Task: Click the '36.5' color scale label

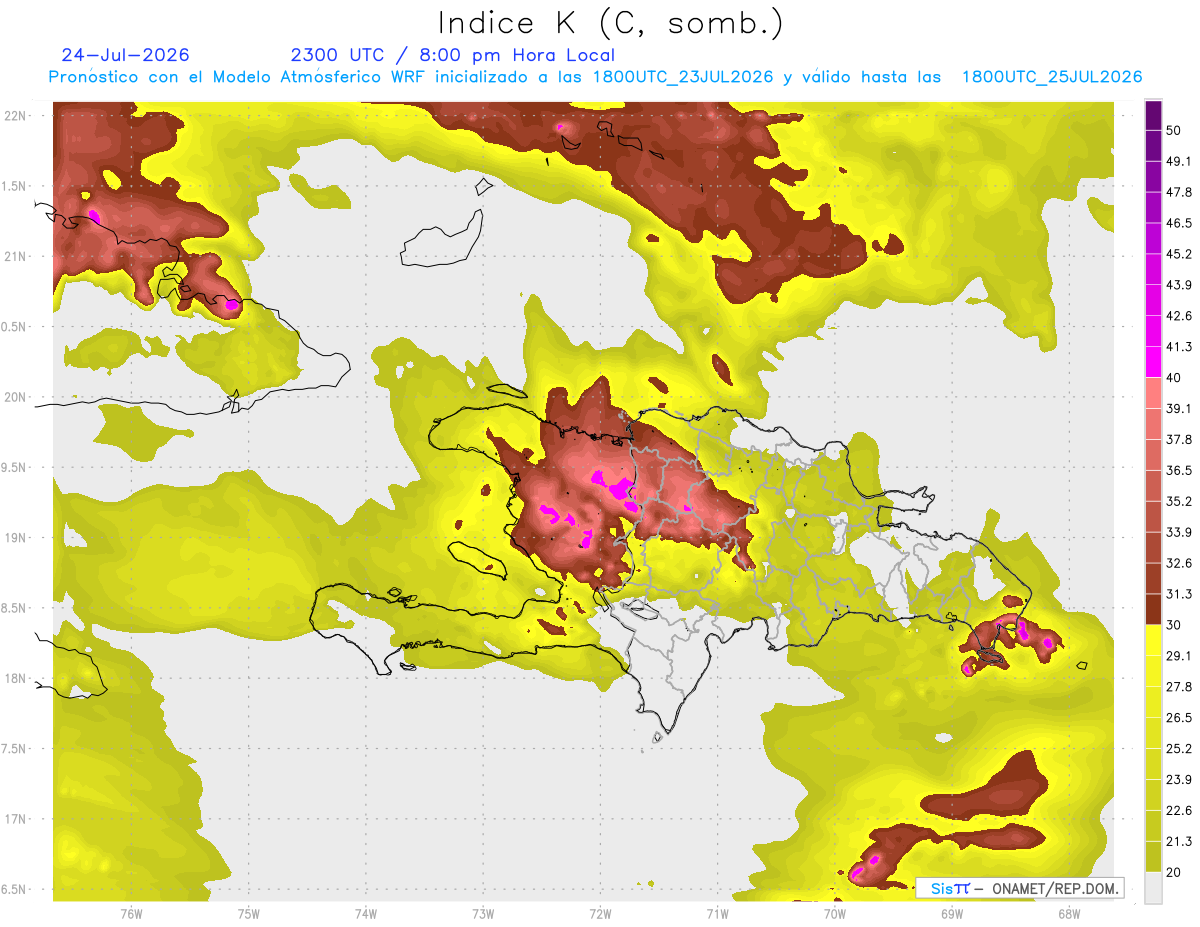Action: 1179,470
